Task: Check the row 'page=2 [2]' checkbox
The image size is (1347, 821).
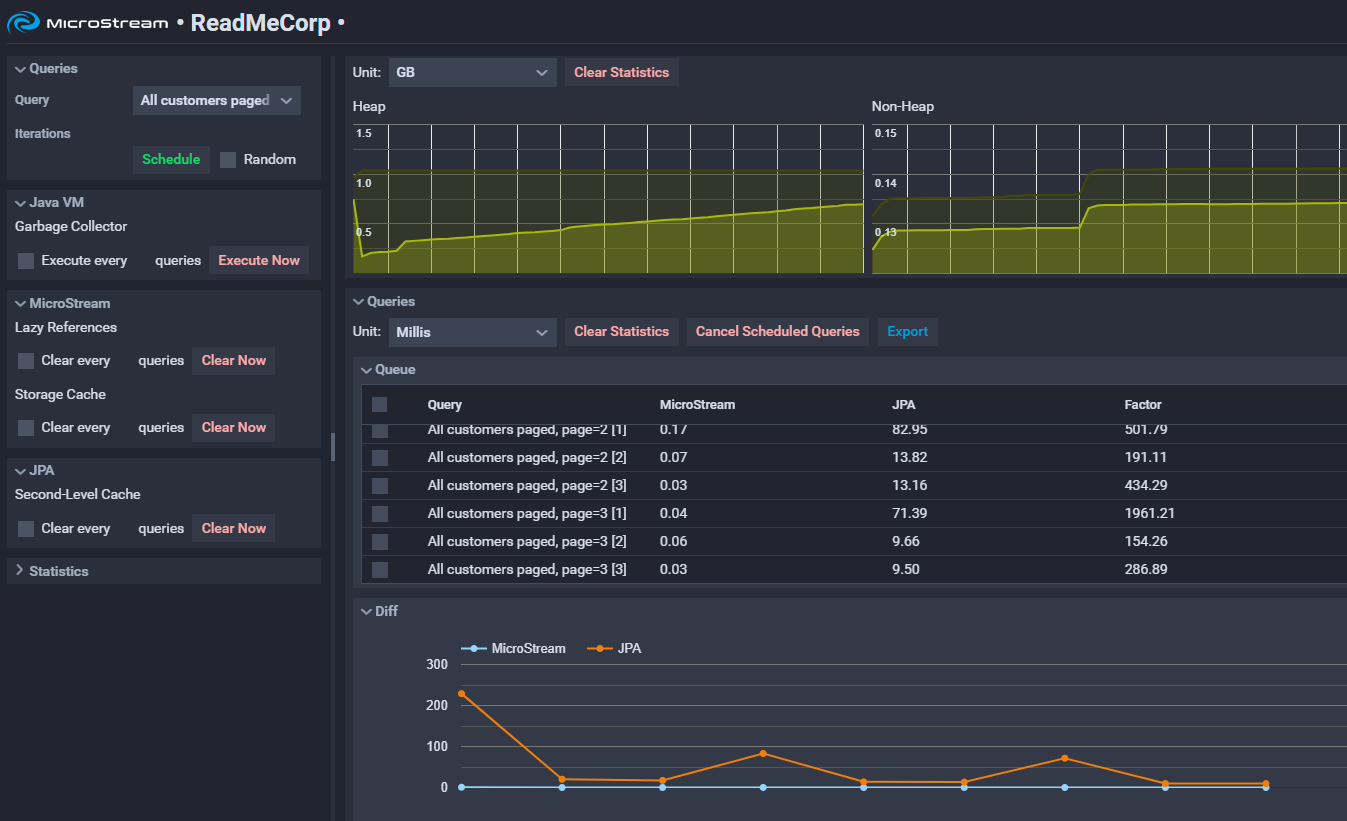Action: [380, 458]
